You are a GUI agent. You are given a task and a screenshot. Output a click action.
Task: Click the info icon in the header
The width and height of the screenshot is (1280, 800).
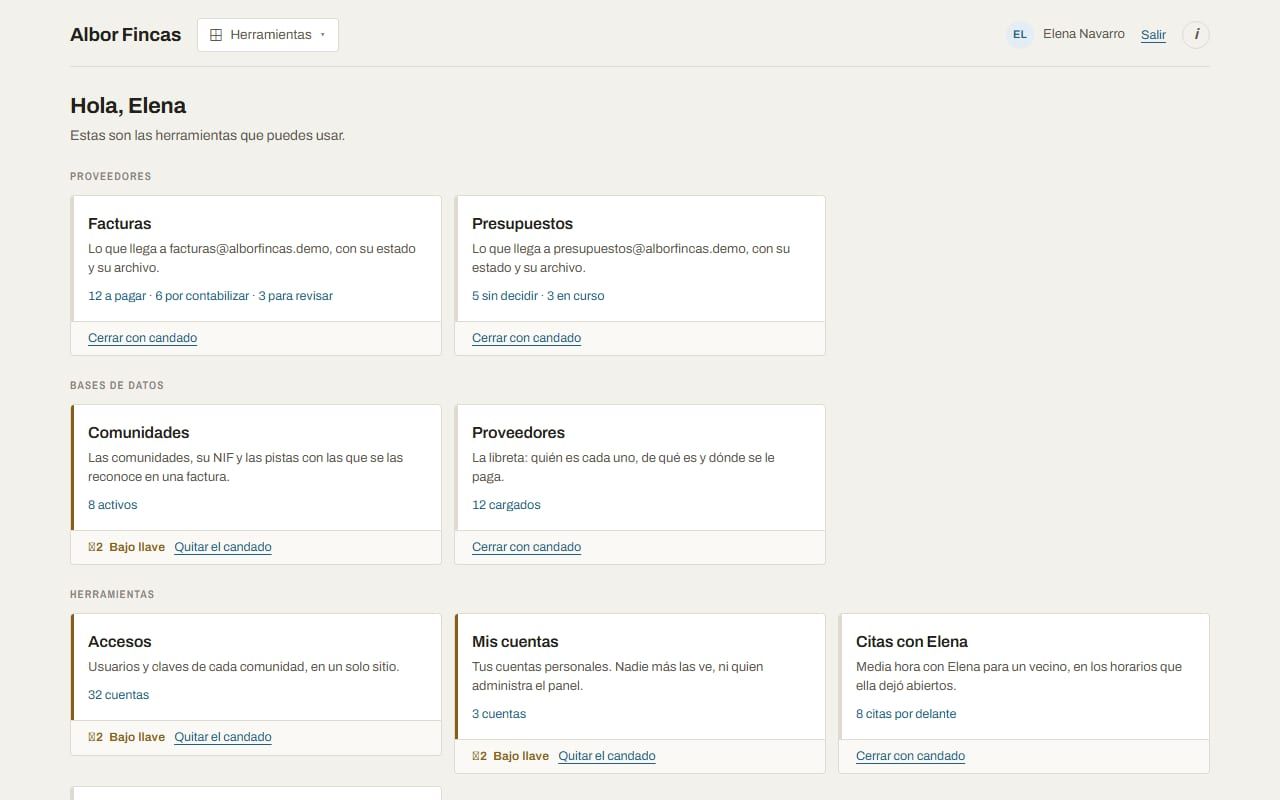(1196, 34)
